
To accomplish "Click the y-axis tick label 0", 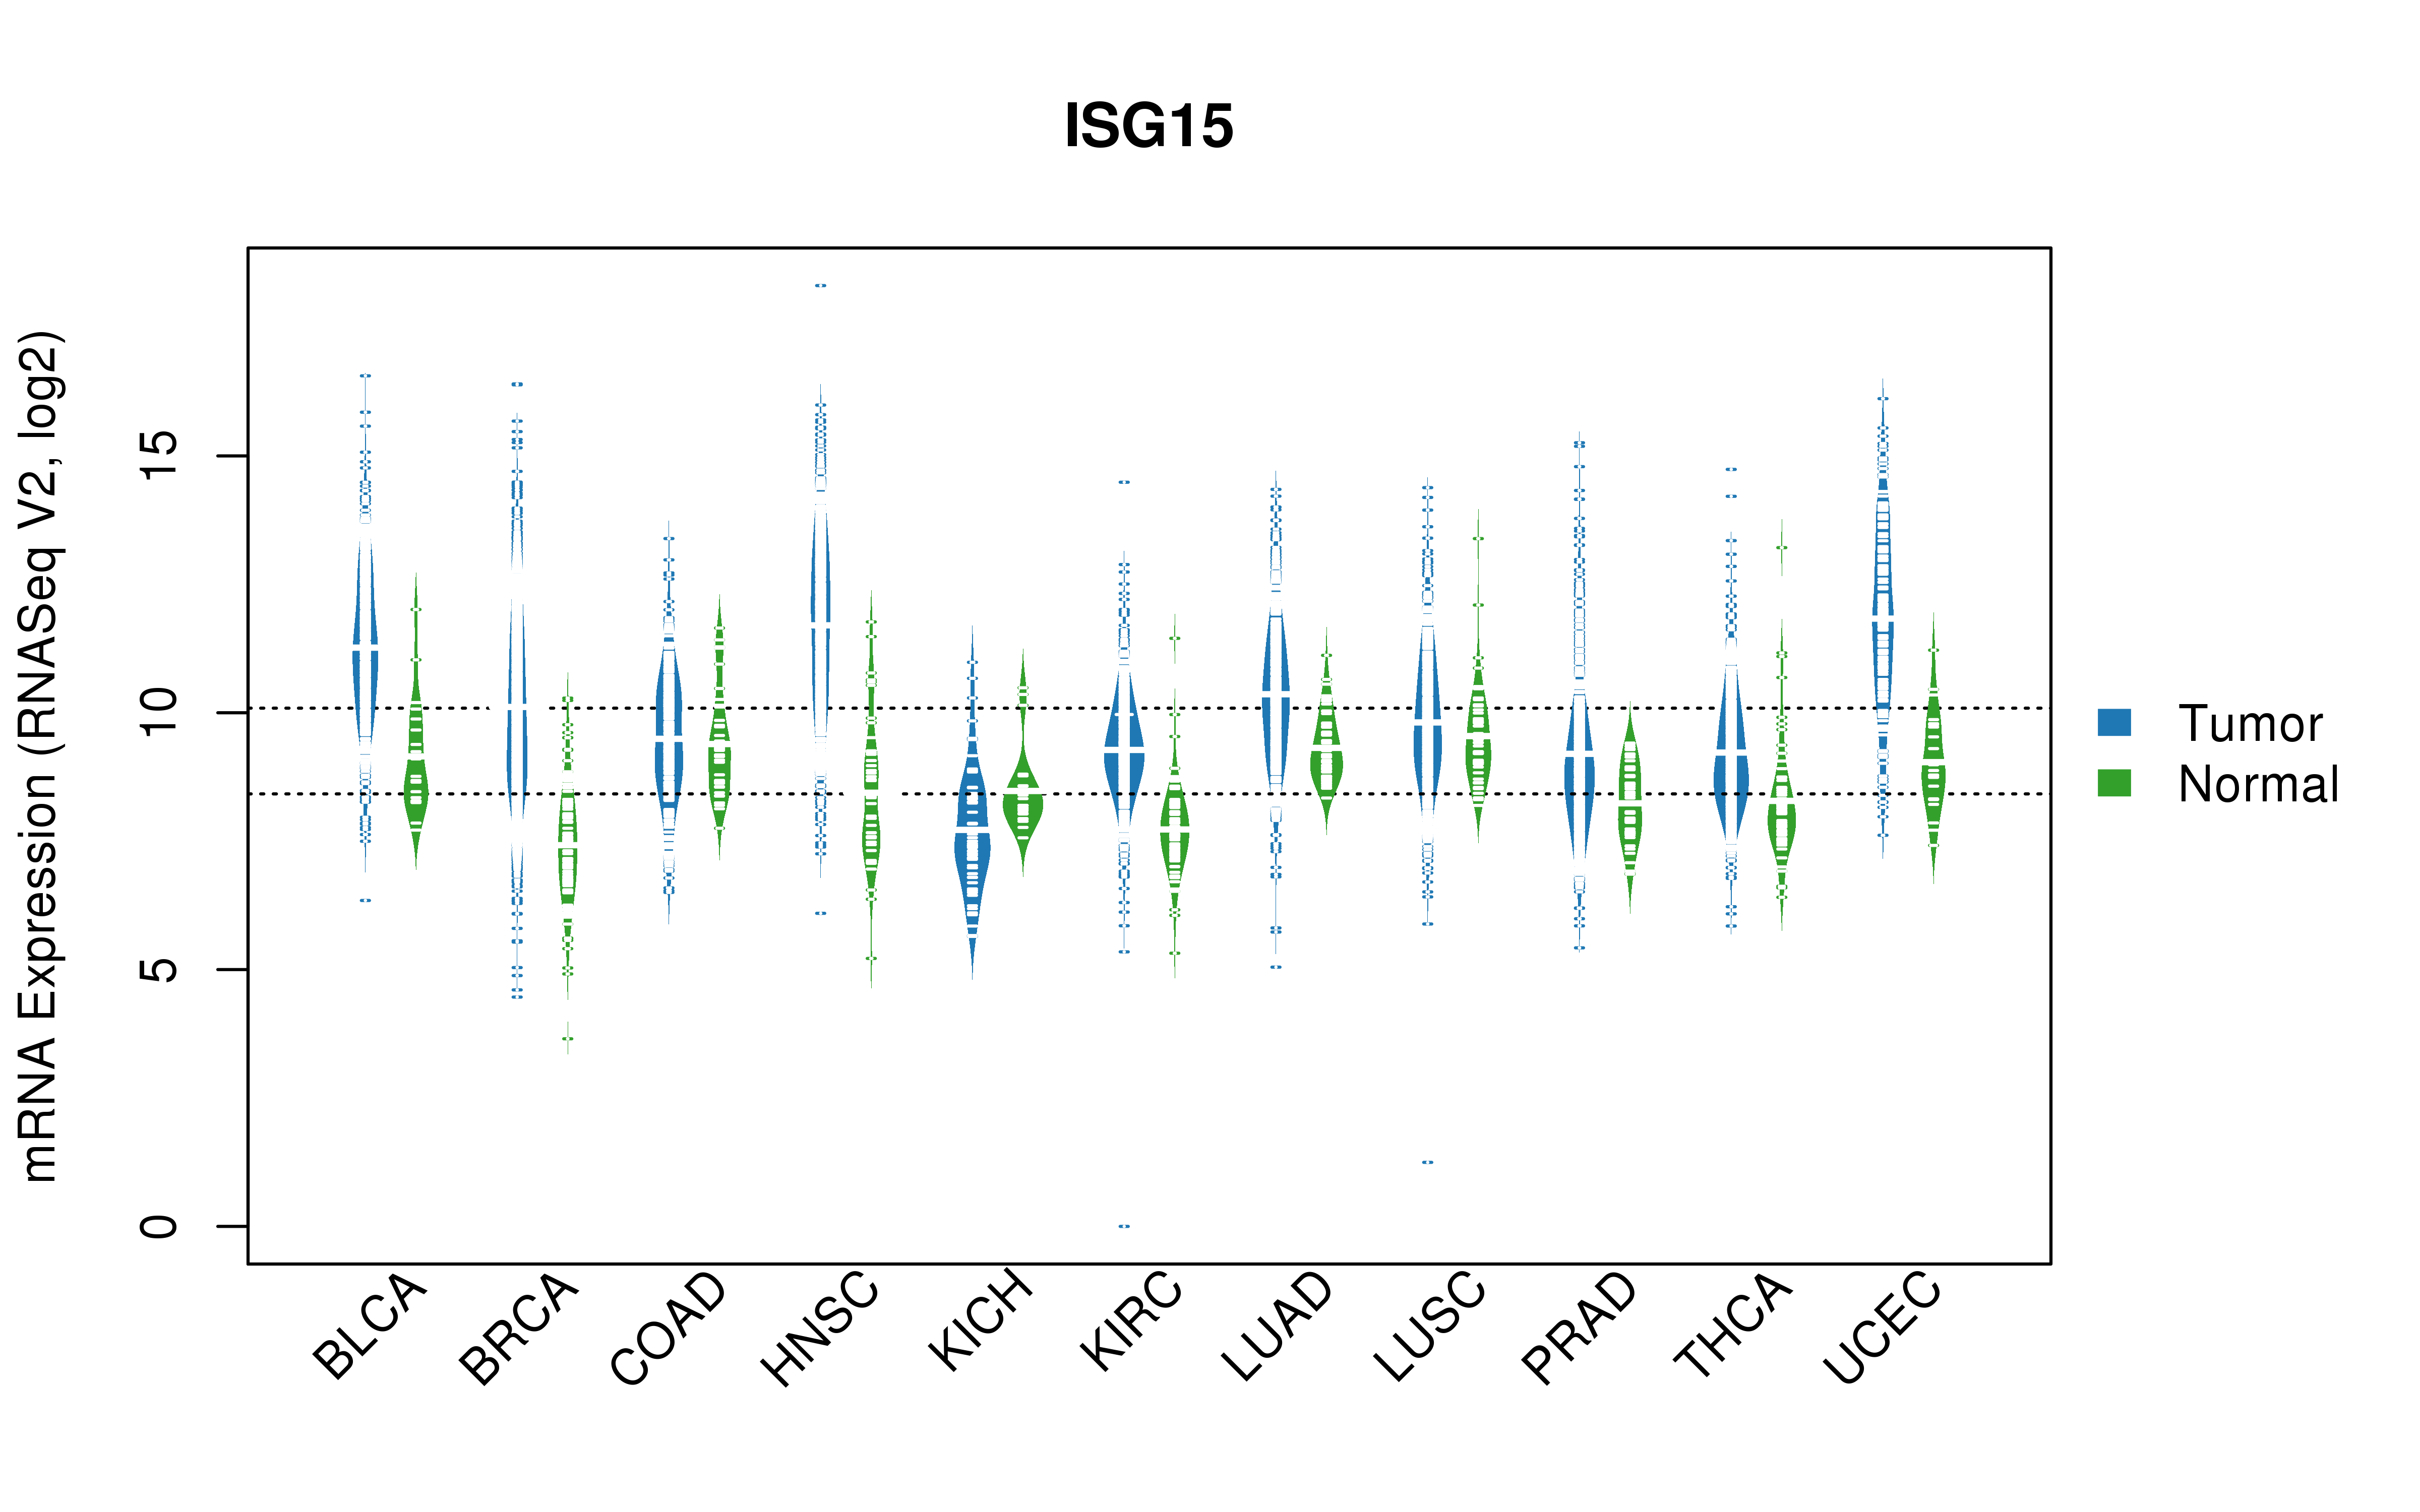I will tap(158, 1226).
